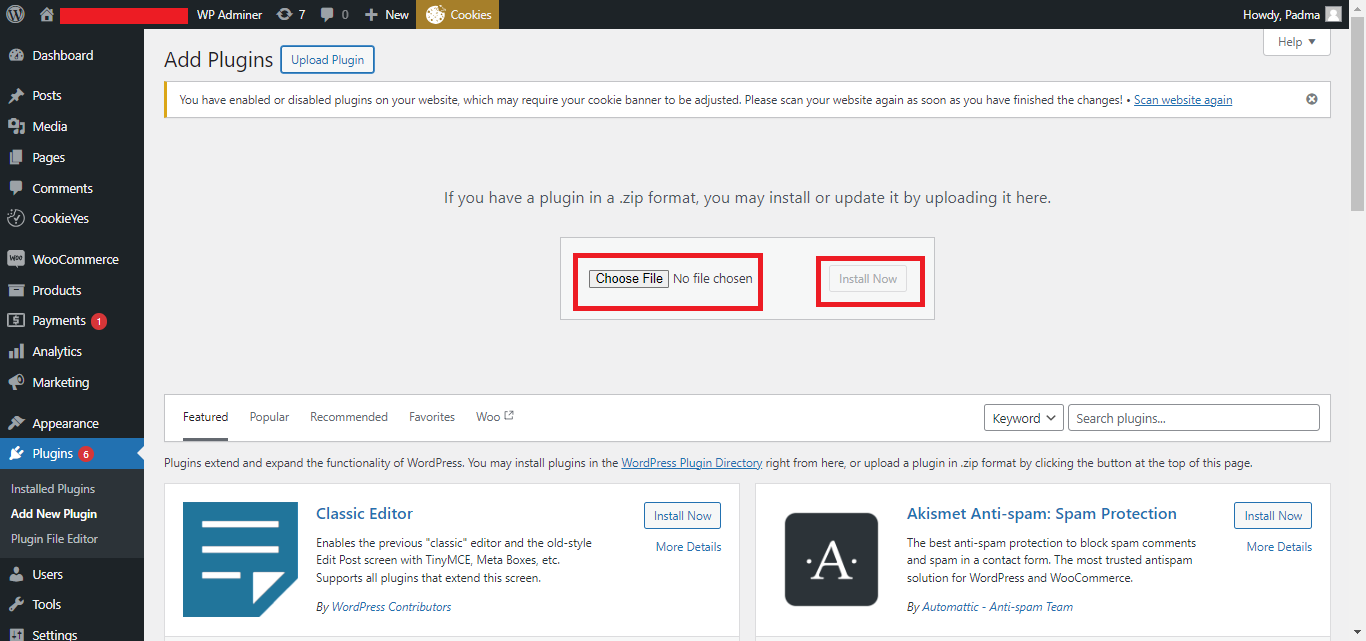Image resolution: width=1366 pixels, height=641 pixels.
Task: Install Classic Editor plugin
Action: [x=683, y=516]
